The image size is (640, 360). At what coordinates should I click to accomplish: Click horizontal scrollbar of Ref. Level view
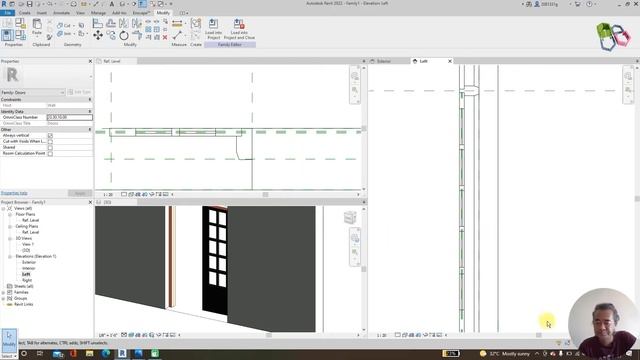point(265,195)
